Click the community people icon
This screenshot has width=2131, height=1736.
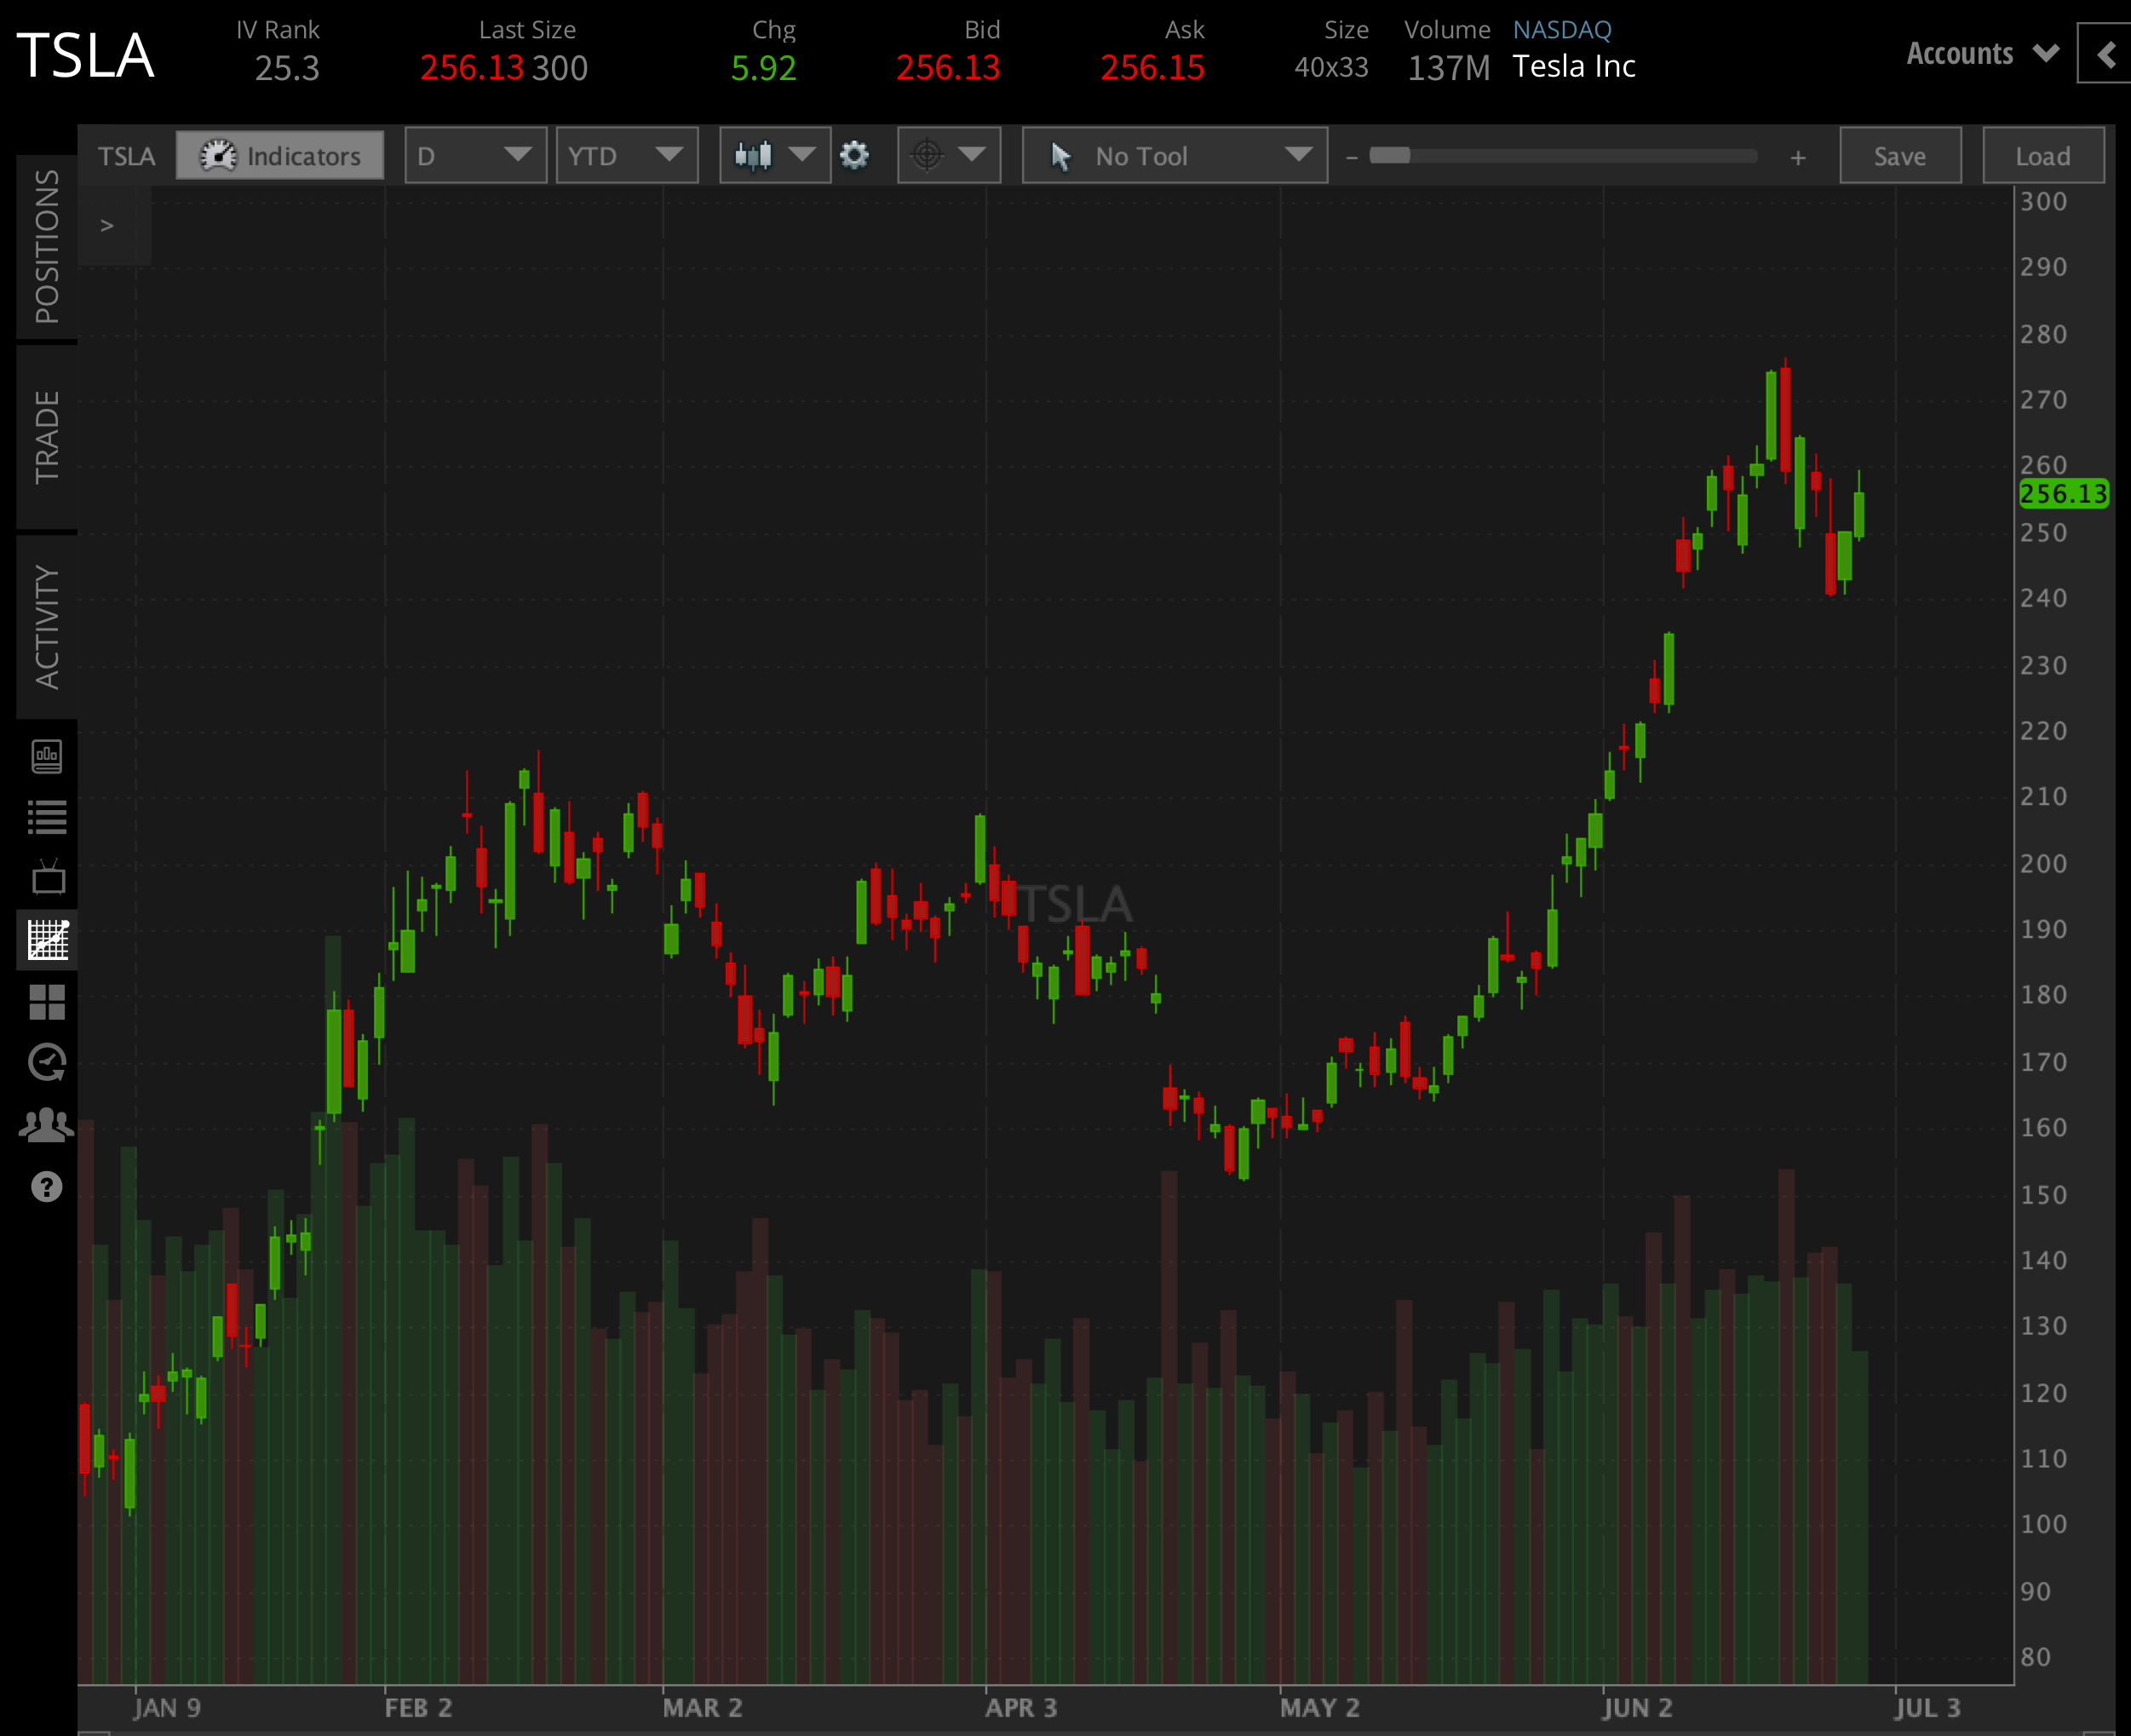click(47, 1124)
